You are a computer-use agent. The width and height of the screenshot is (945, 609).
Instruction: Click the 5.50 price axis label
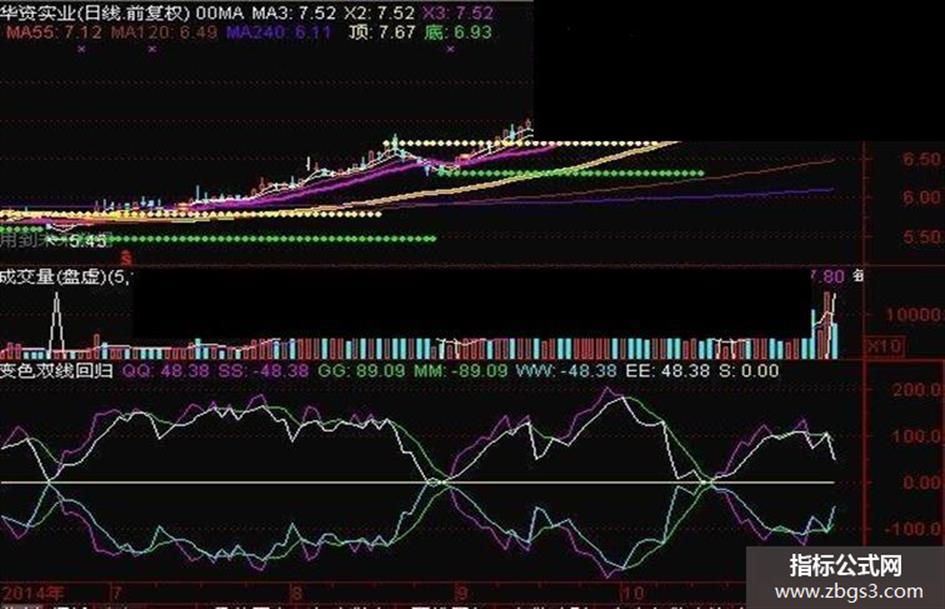tap(920, 237)
